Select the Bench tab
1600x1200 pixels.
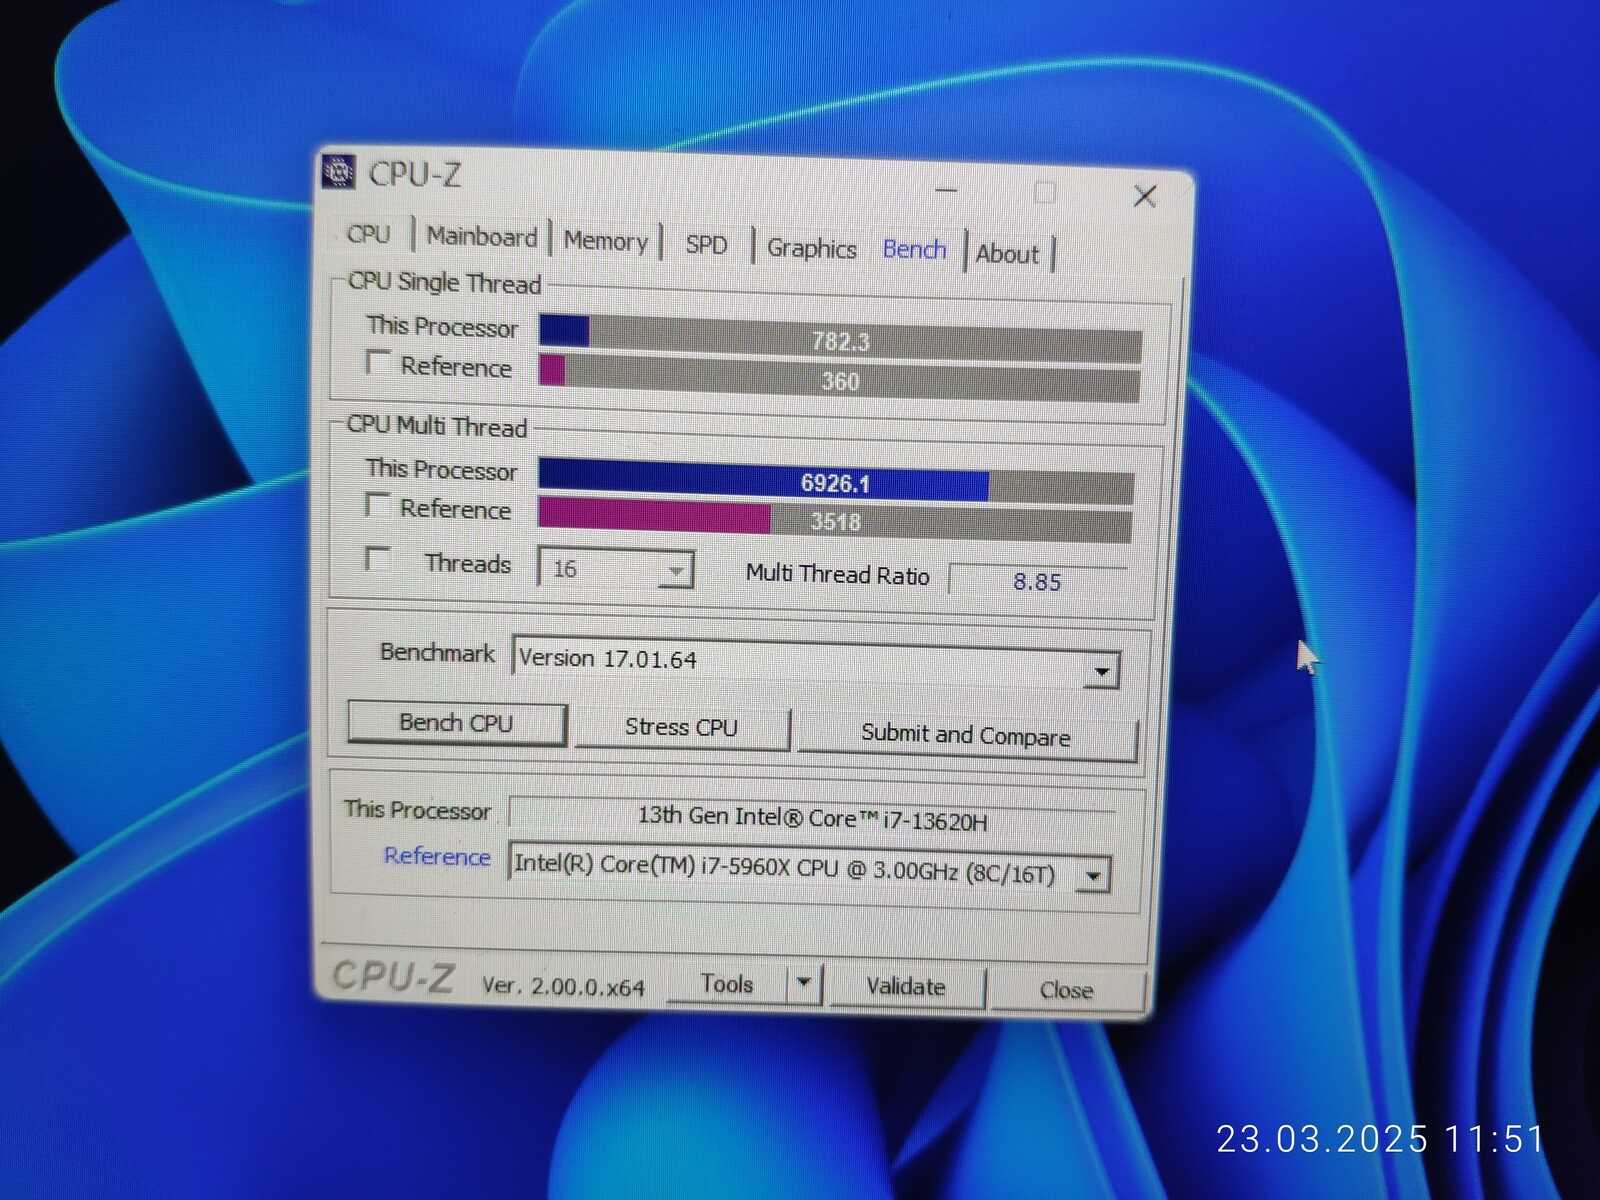point(914,250)
